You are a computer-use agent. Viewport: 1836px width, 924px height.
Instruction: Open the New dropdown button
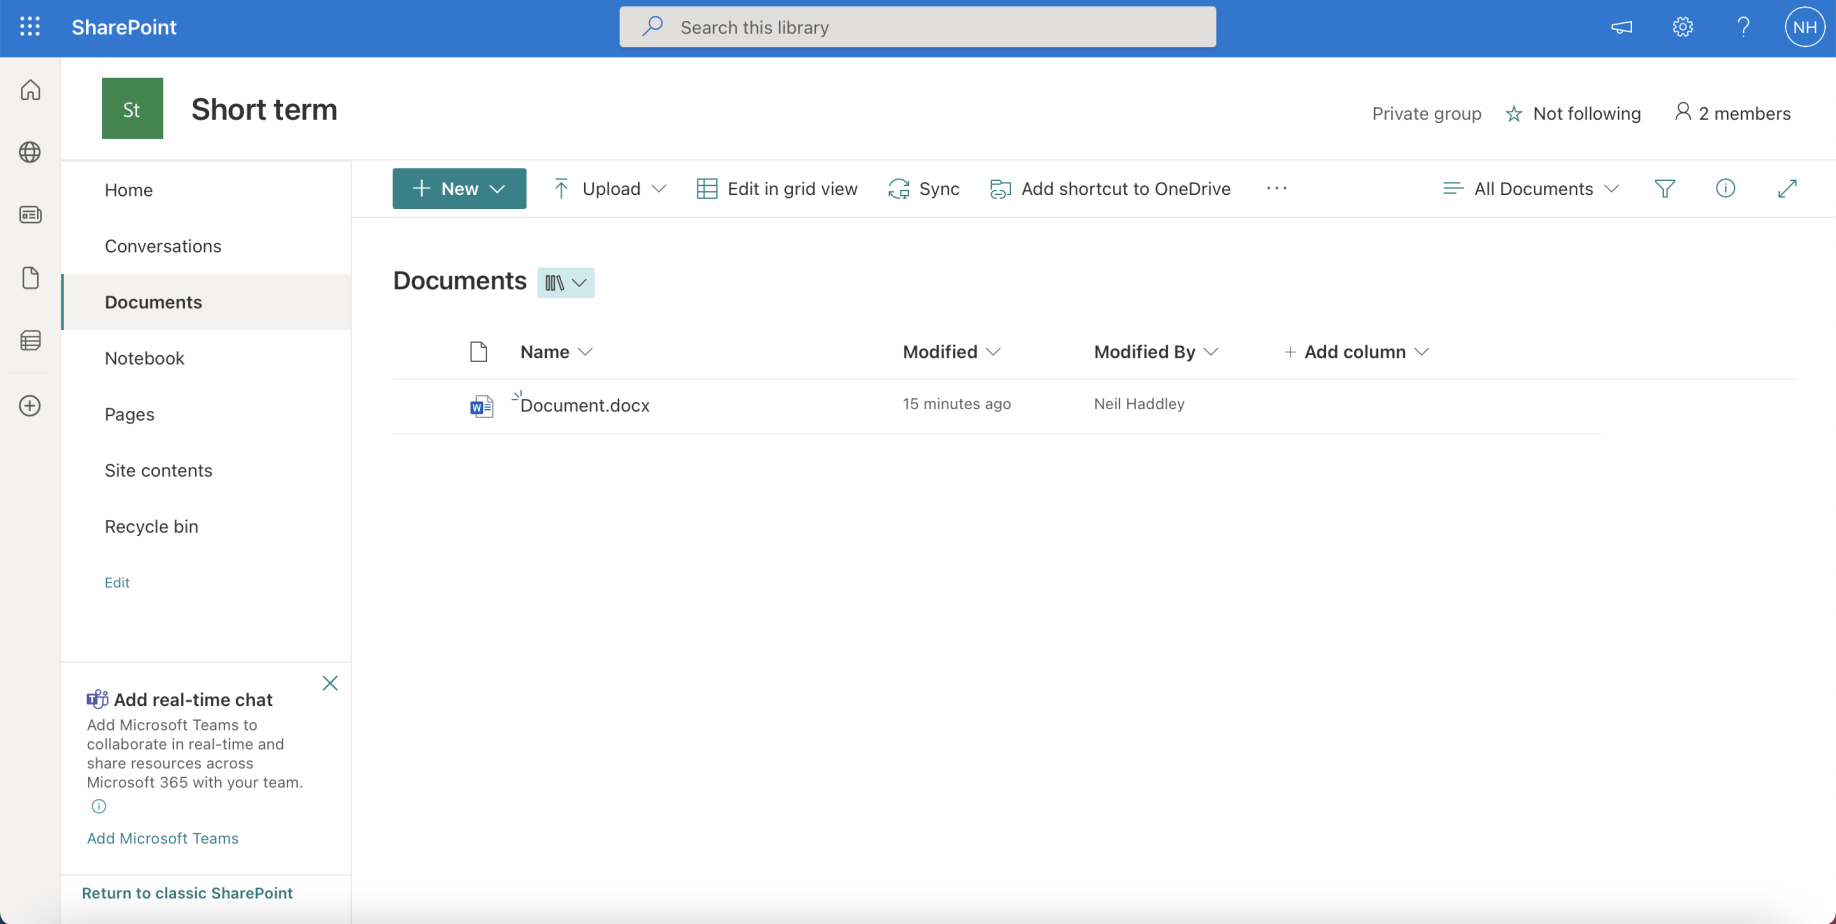click(x=459, y=188)
